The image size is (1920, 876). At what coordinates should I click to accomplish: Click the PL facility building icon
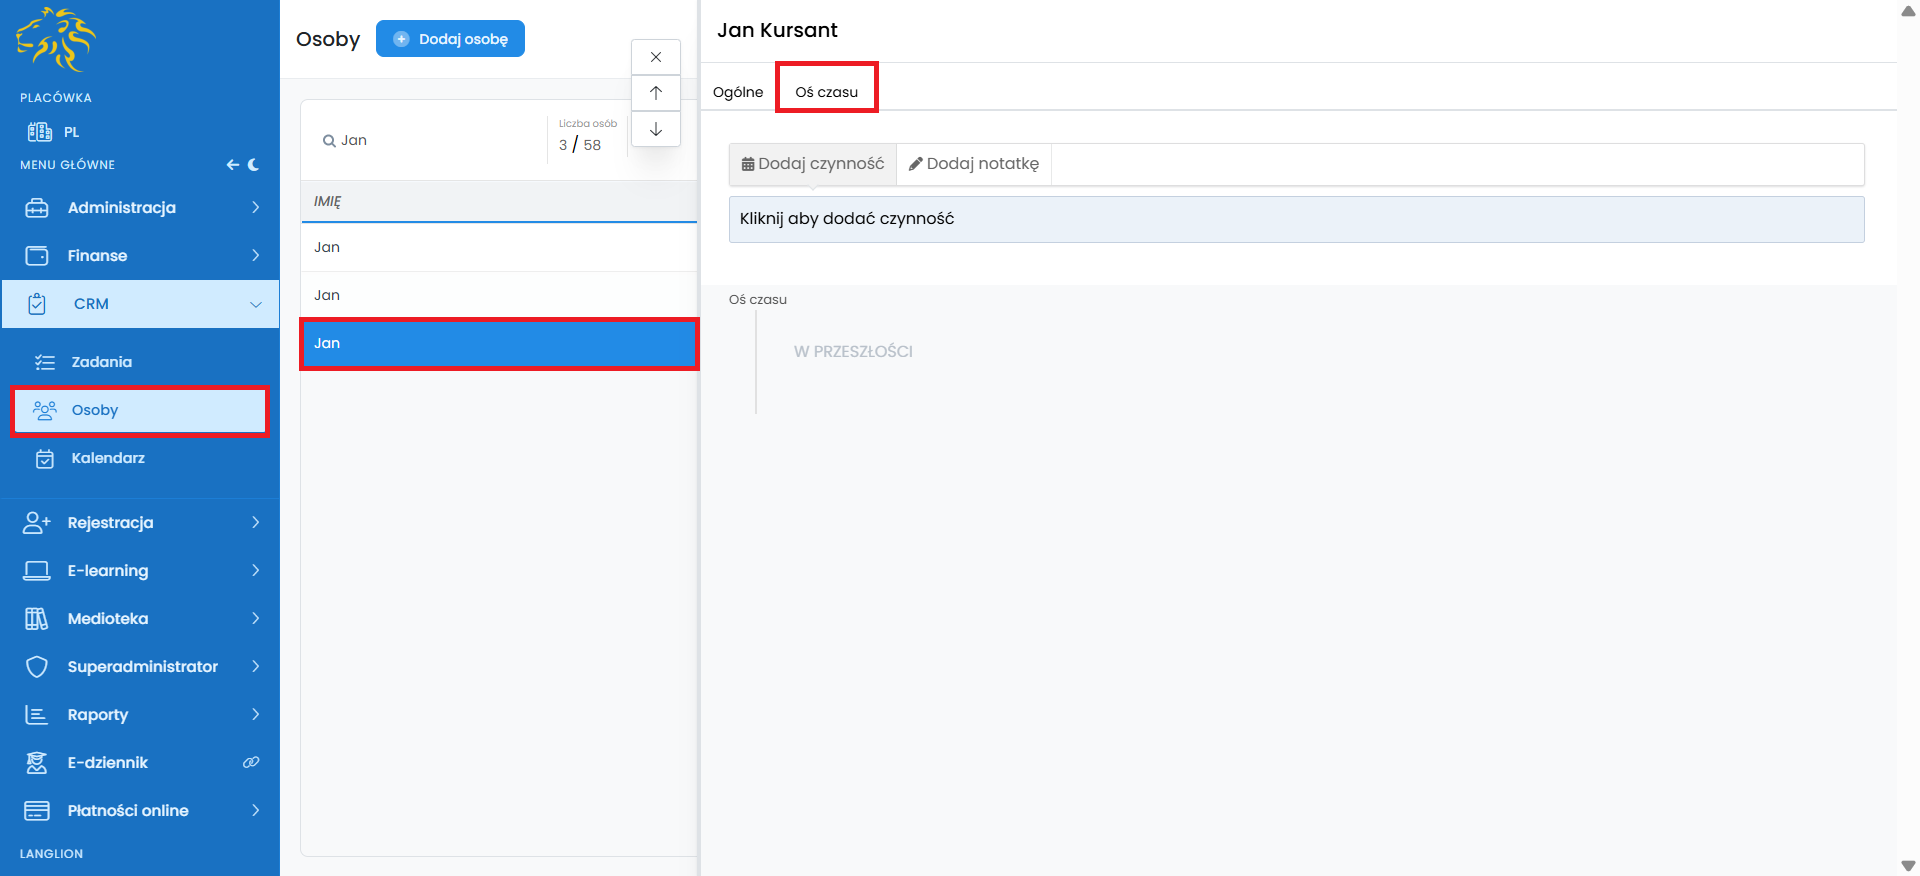point(40,132)
